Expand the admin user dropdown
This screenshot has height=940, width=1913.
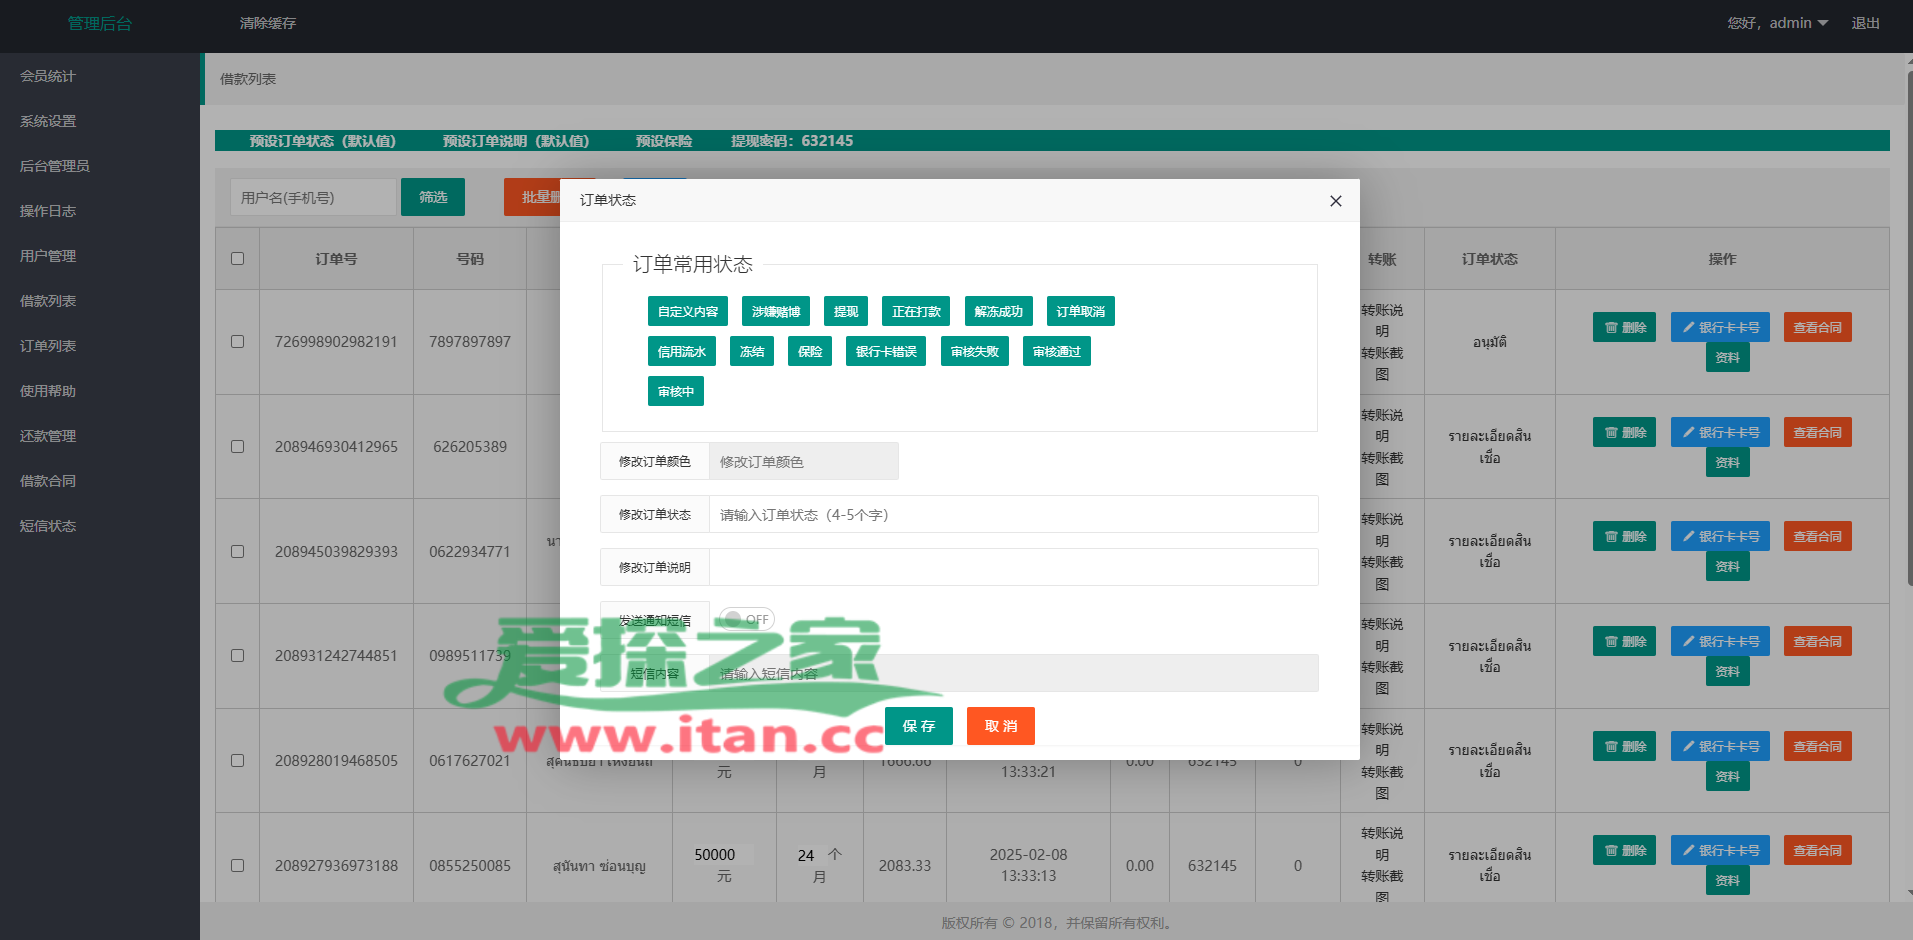click(1778, 23)
